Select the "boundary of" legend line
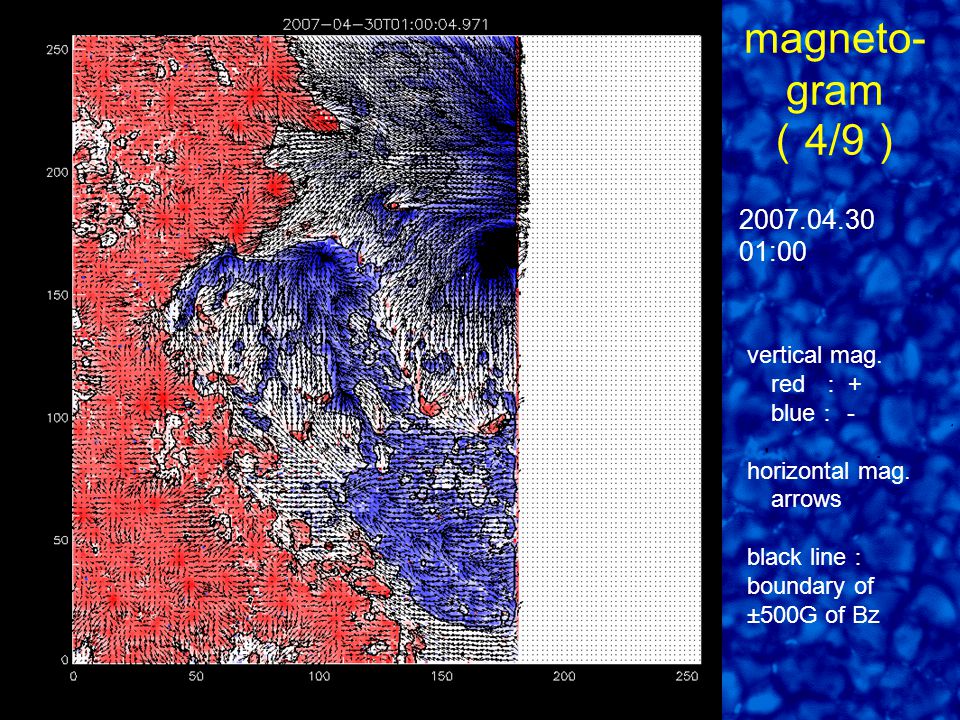The width and height of the screenshot is (960, 720). pos(810,586)
